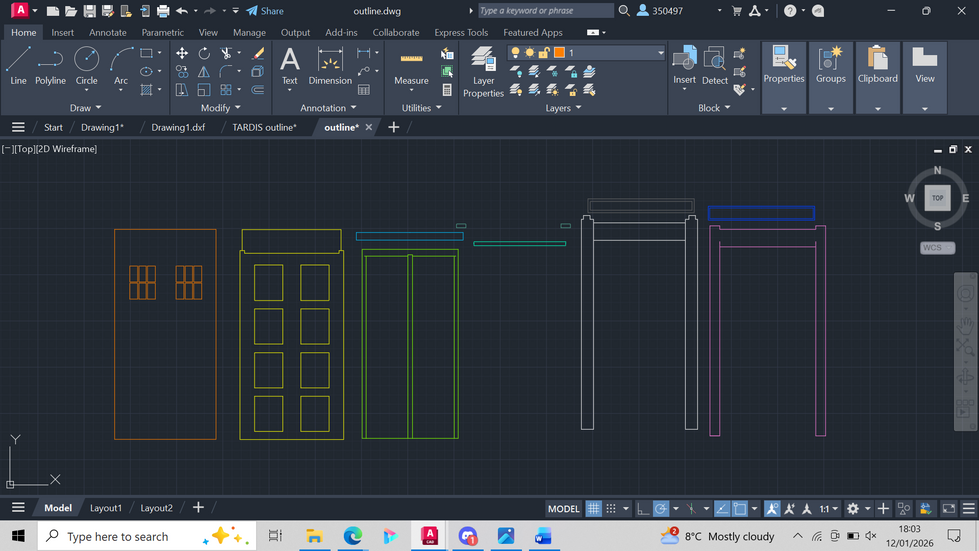Switch to the TARDIS outline* file tab
Screen dimensions: 979x551
click(264, 127)
